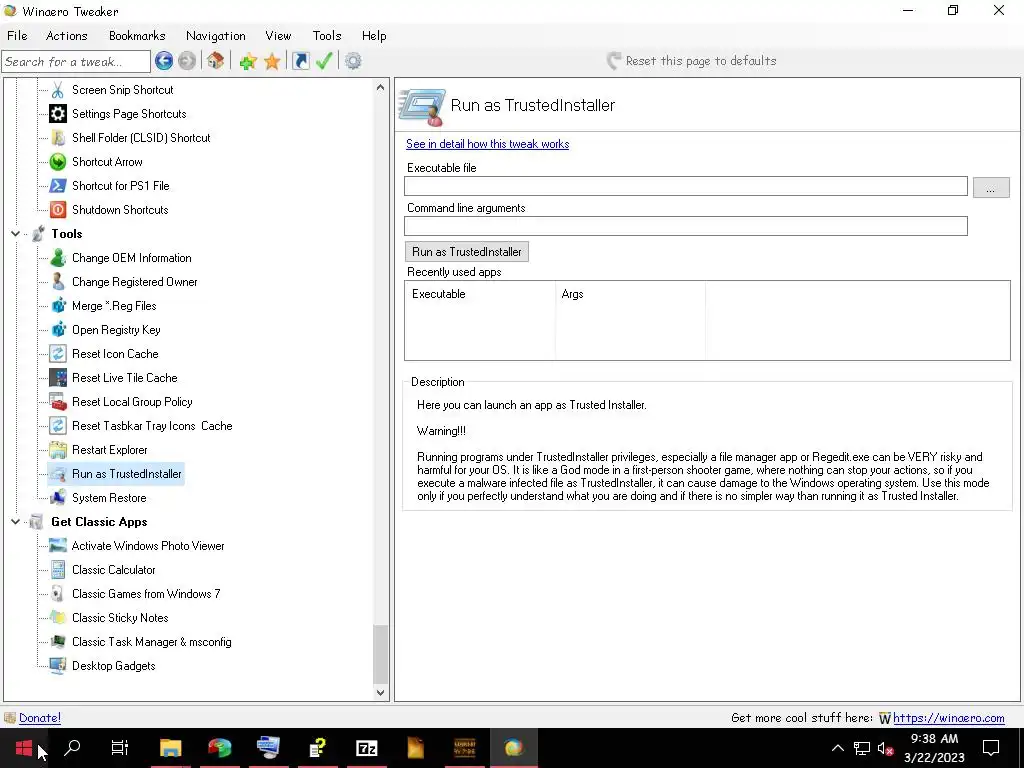
Task: Click the Classic Calculator icon
Action: 58,569
